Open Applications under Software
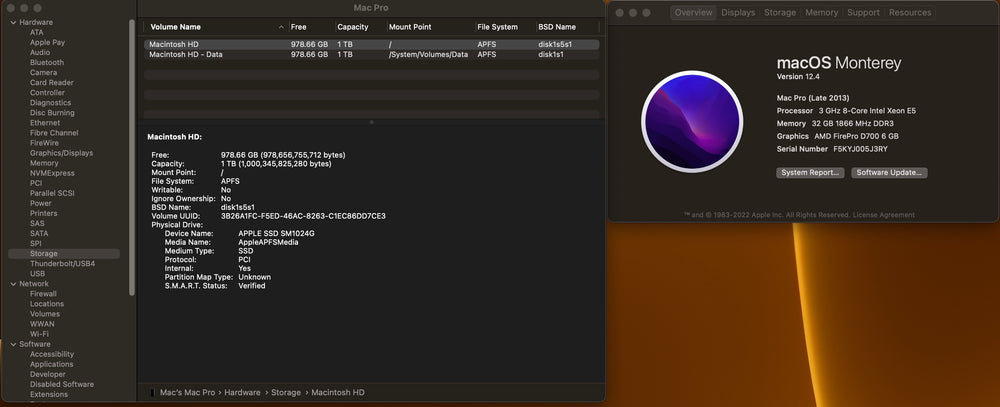Viewport: 1000px width, 407px height. tap(52, 364)
